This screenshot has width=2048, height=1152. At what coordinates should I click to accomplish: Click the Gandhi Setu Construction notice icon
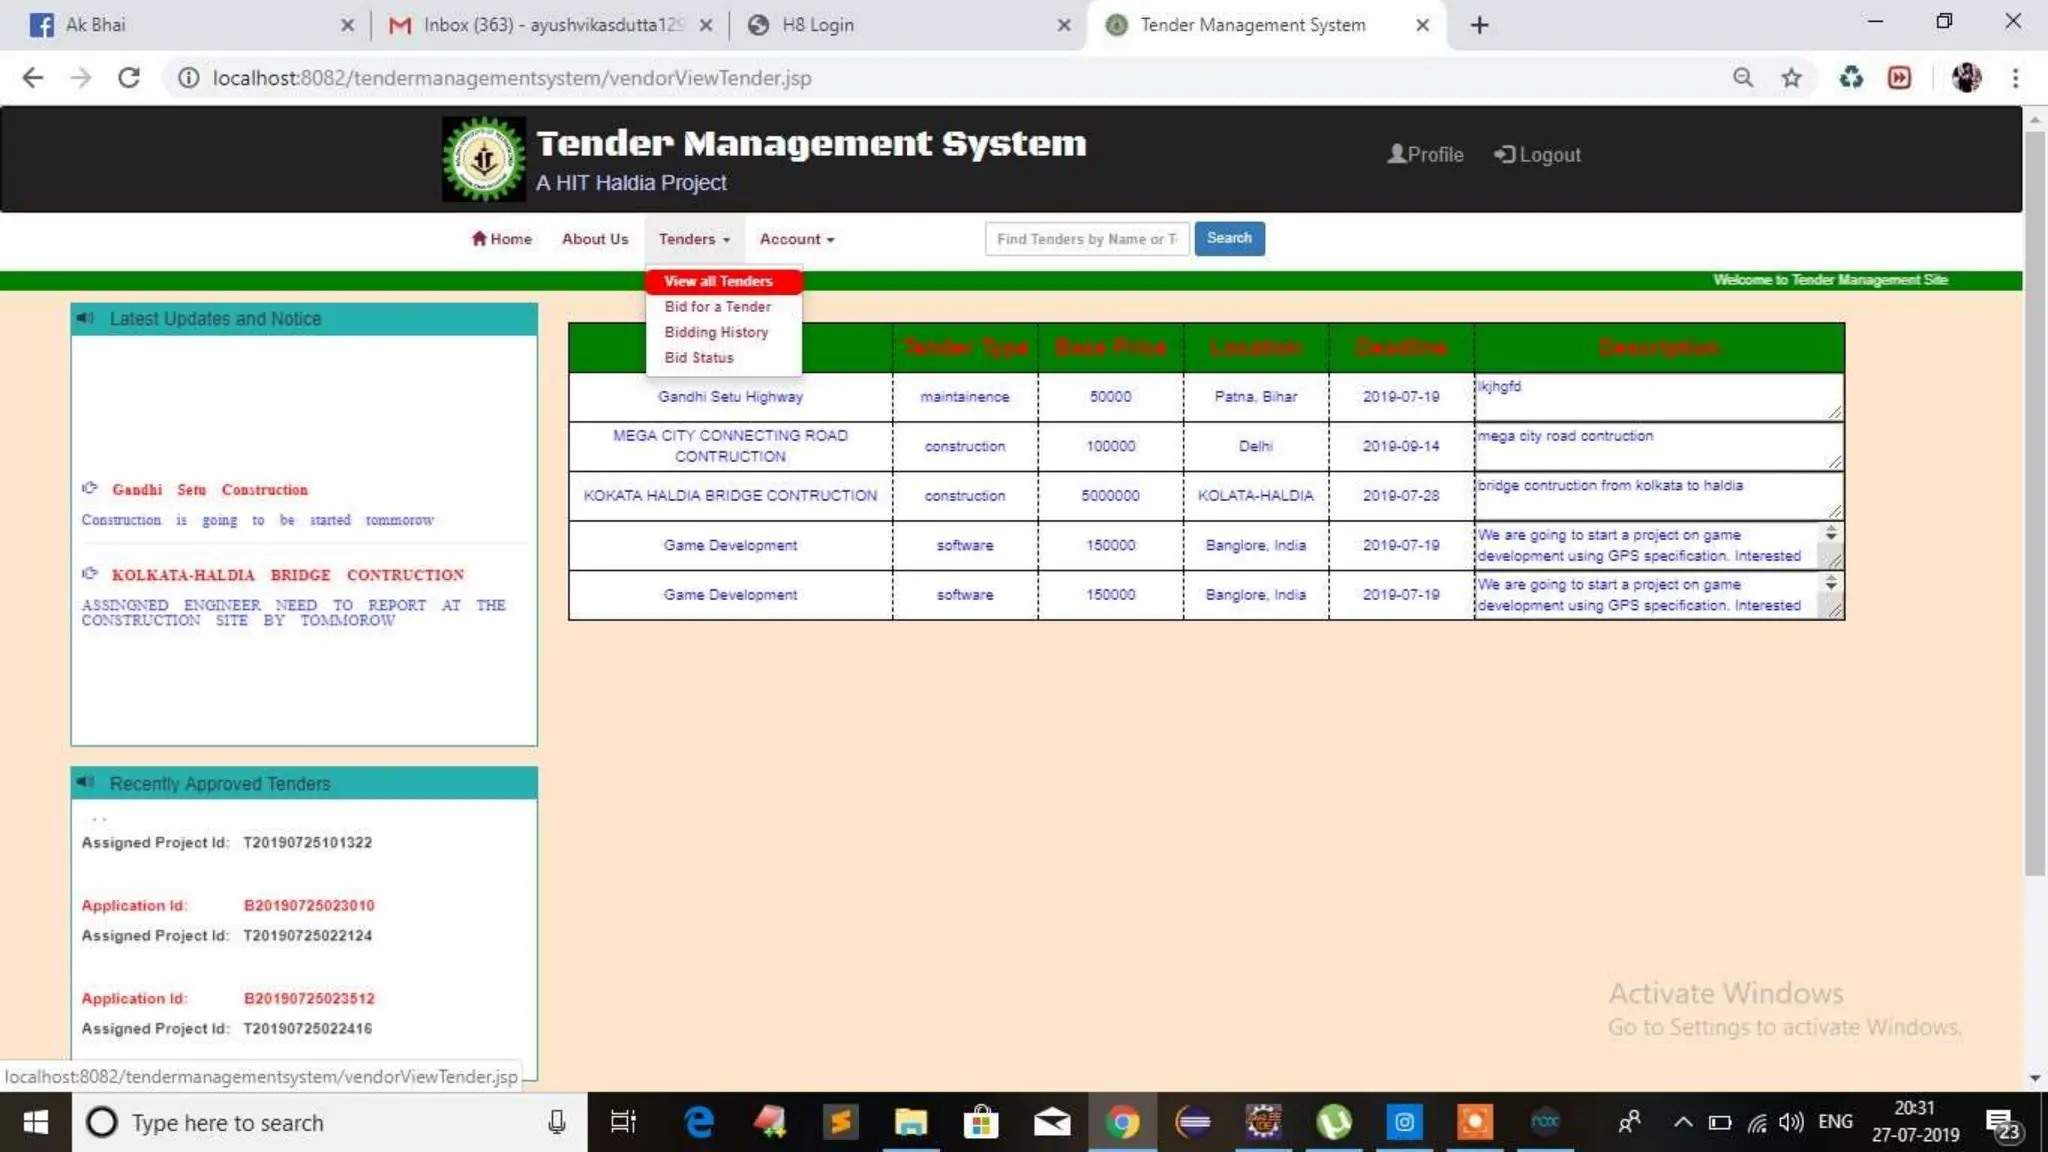coord(90,488)
